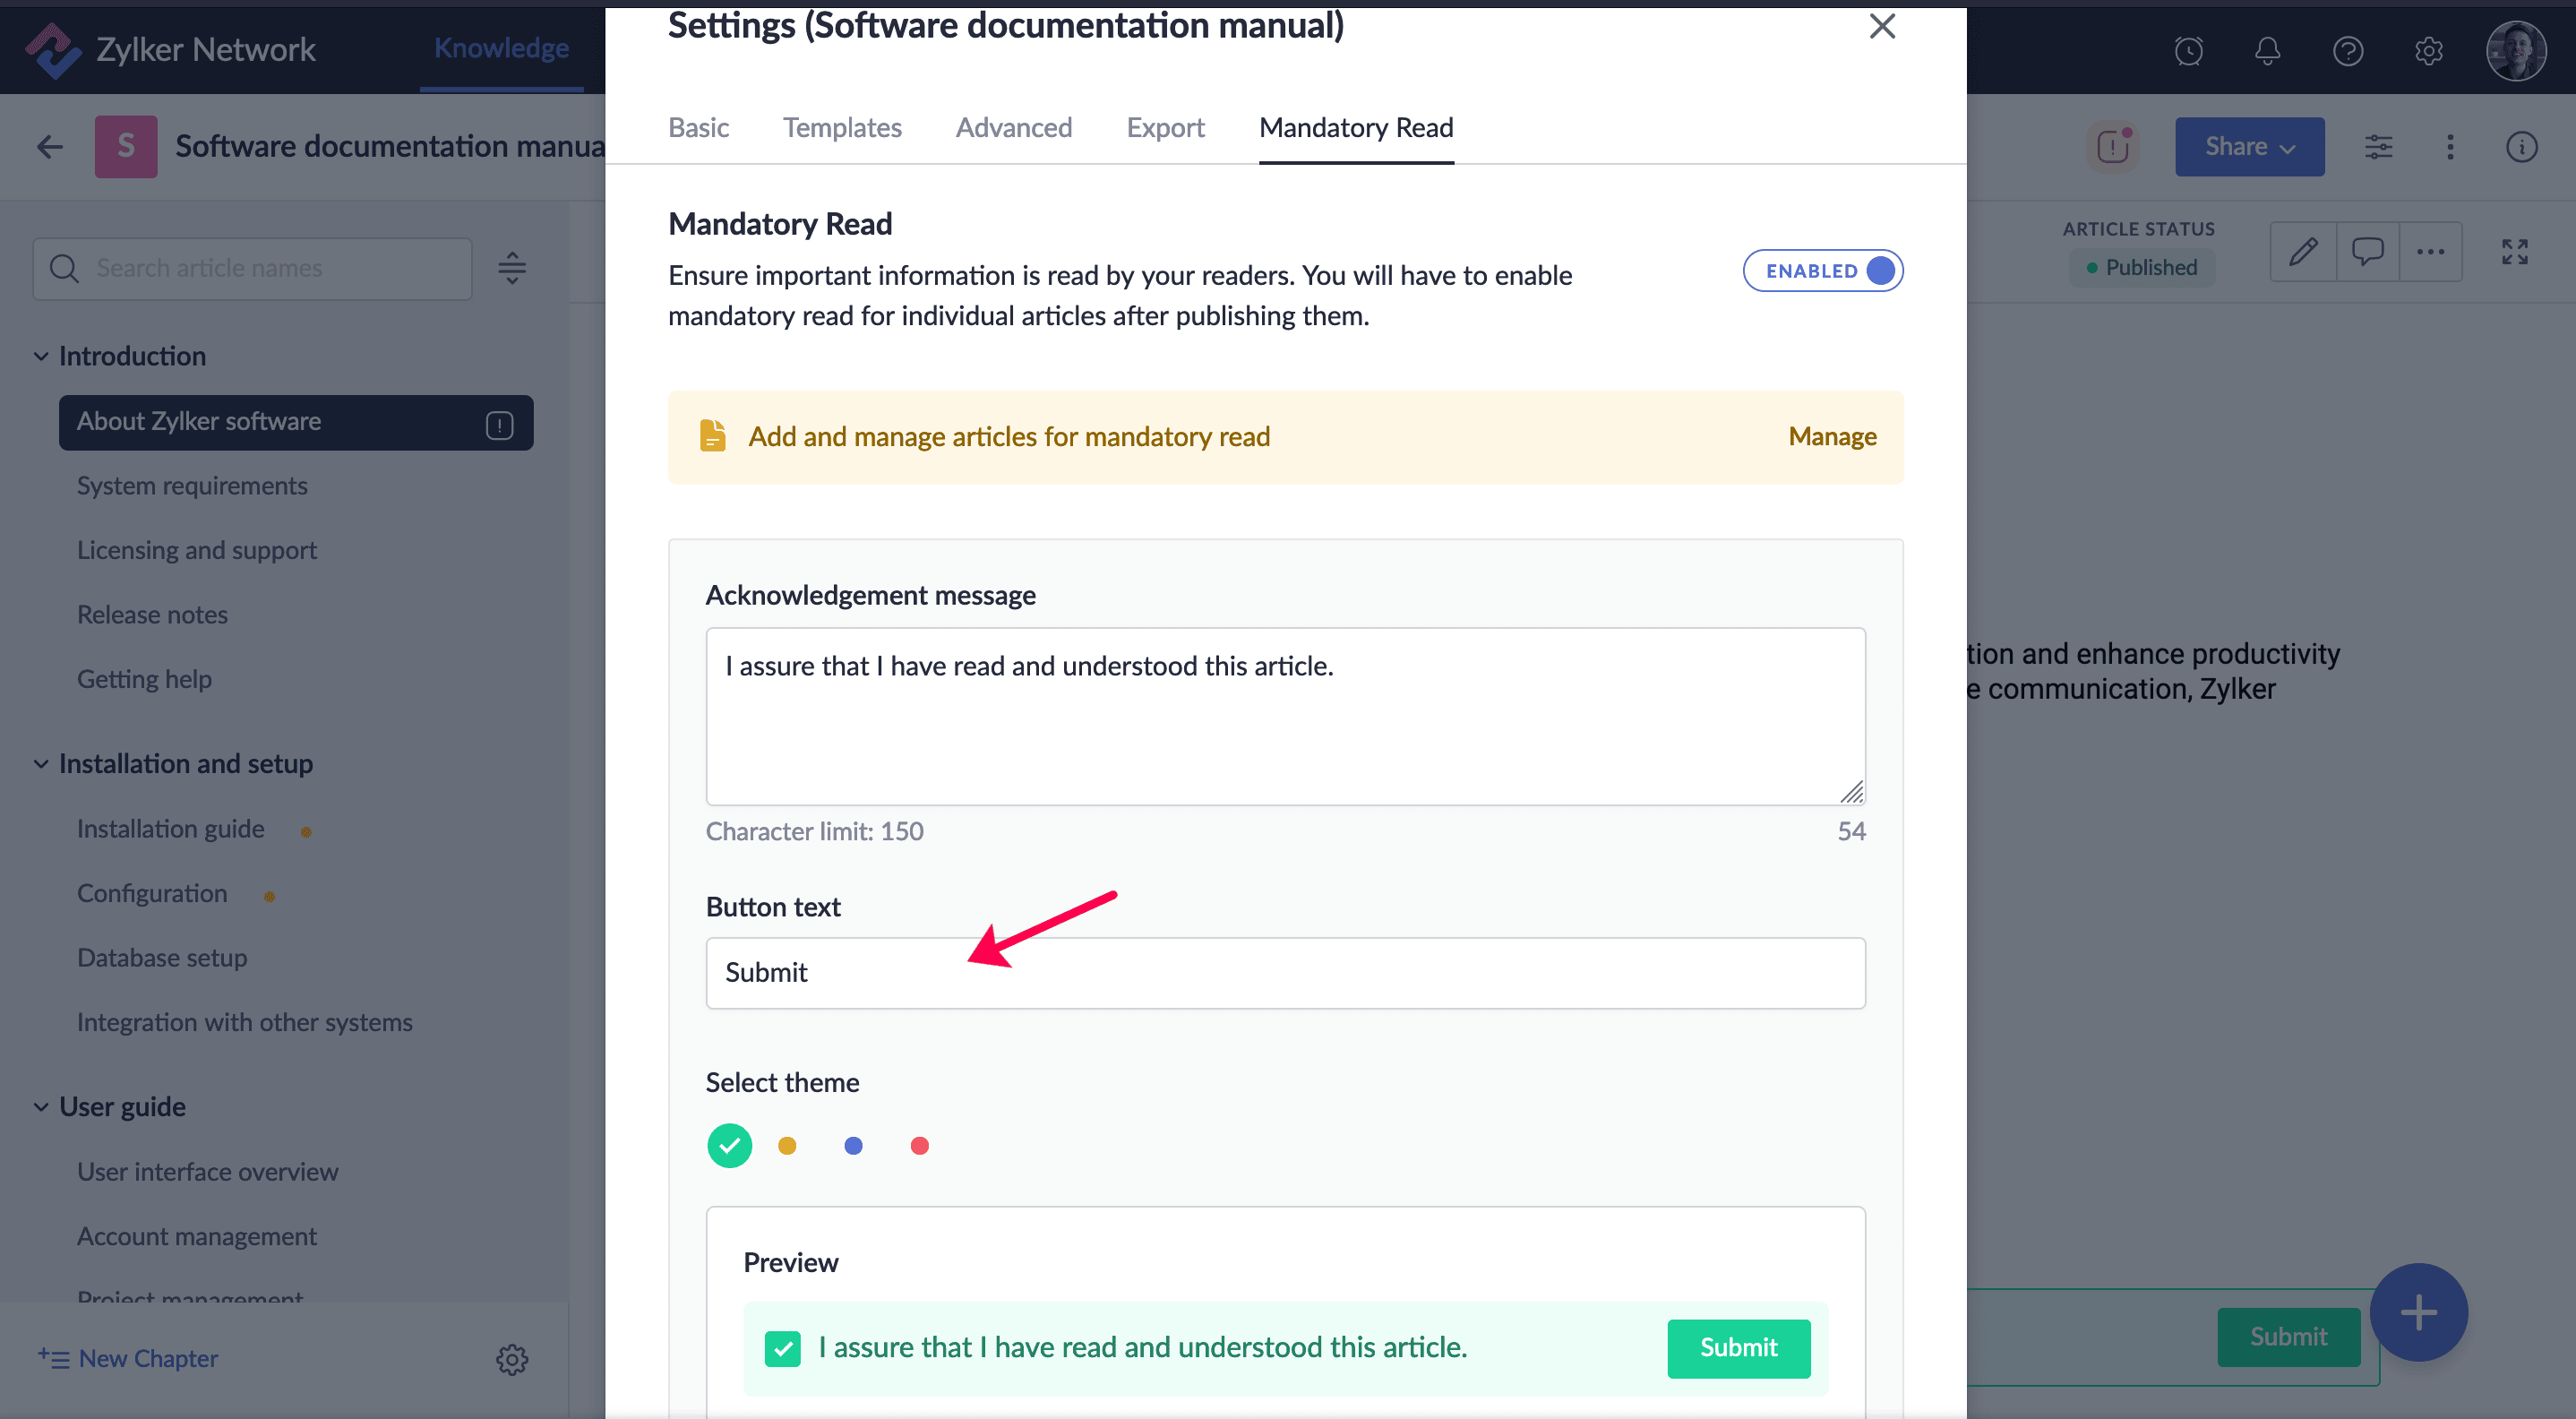Collapse the Installation and setup chapter

(41, 764)
